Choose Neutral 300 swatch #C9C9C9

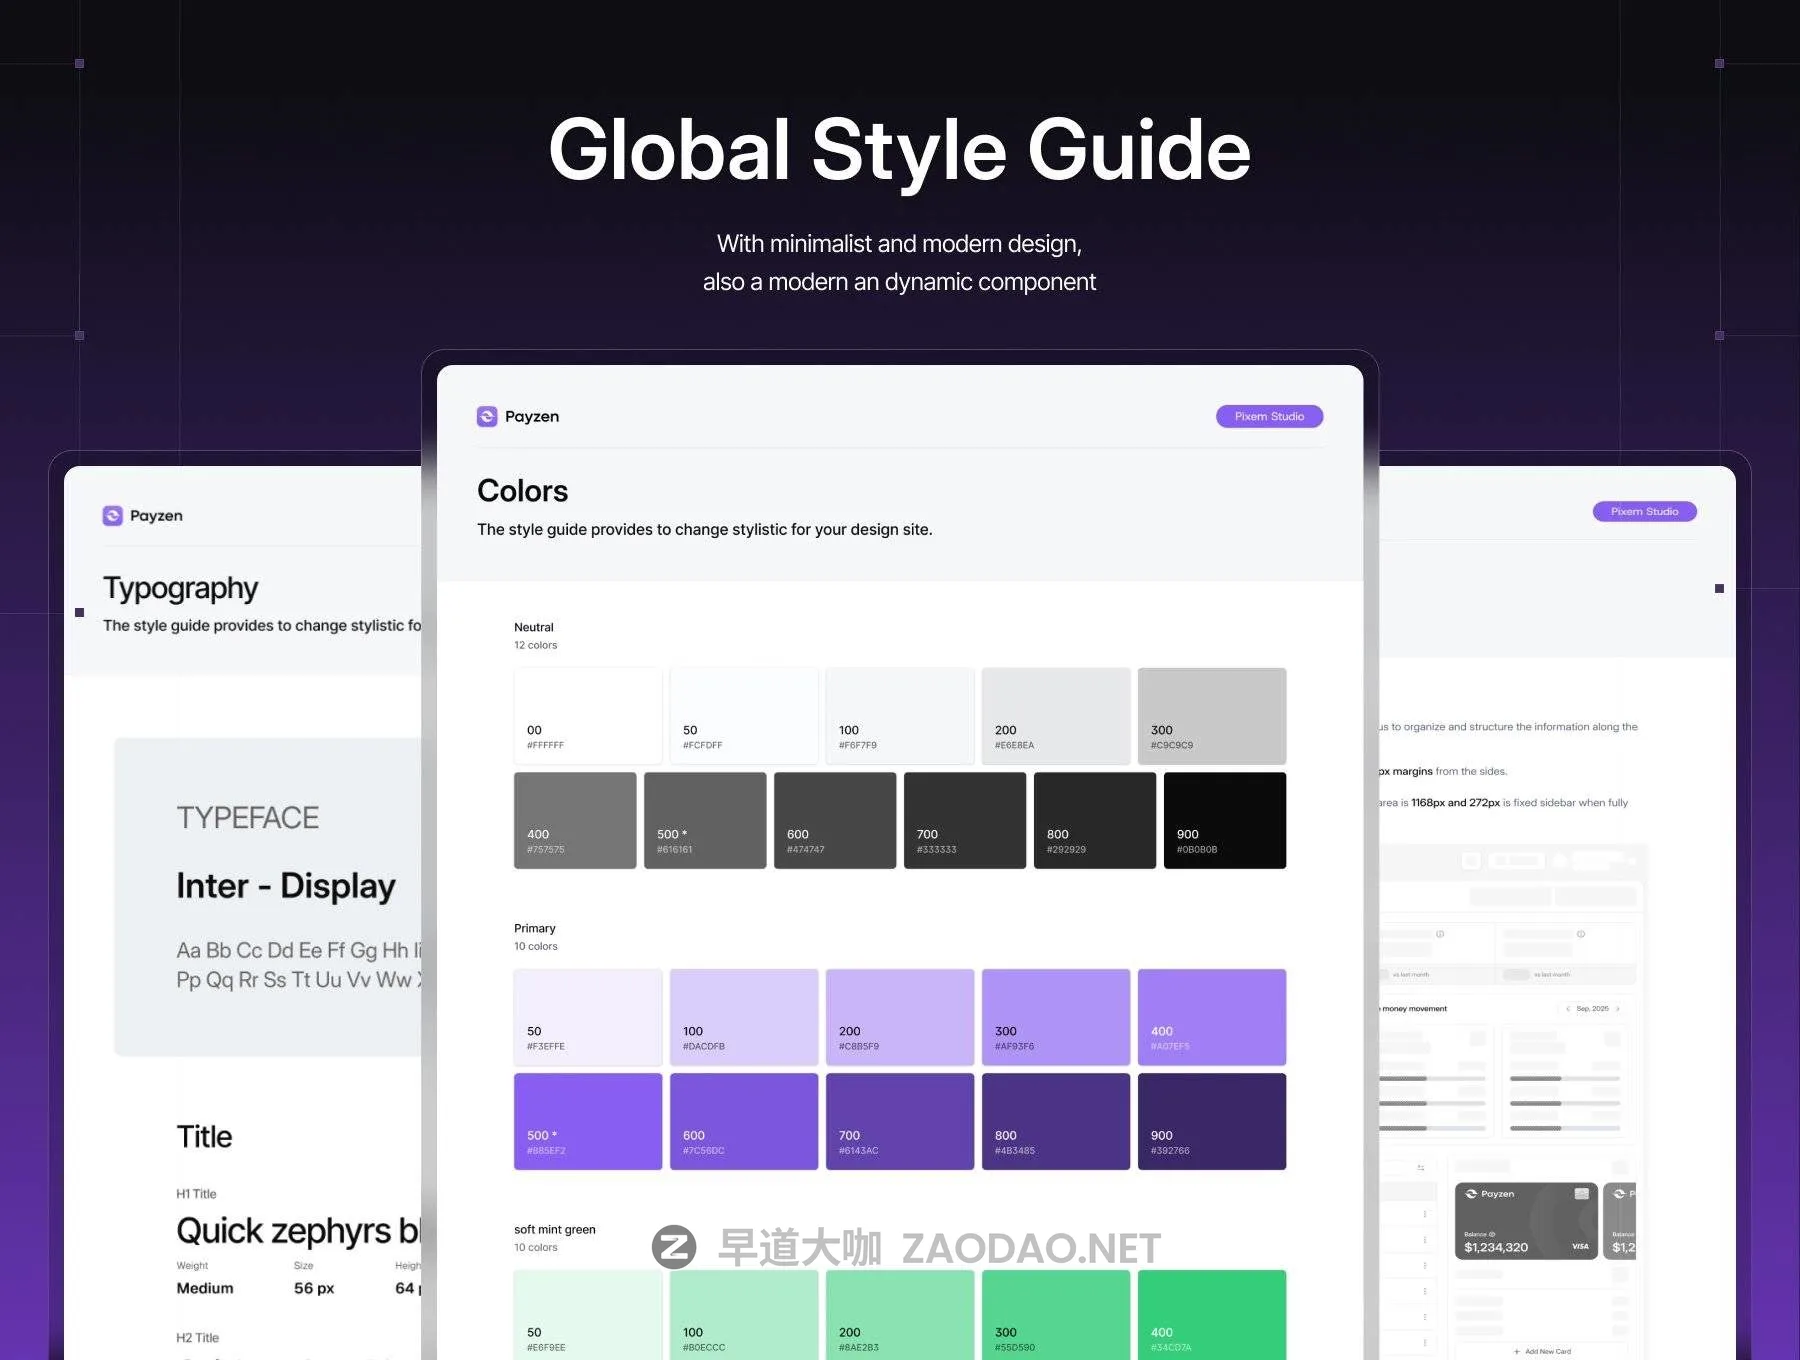[x=1211, y=716]
